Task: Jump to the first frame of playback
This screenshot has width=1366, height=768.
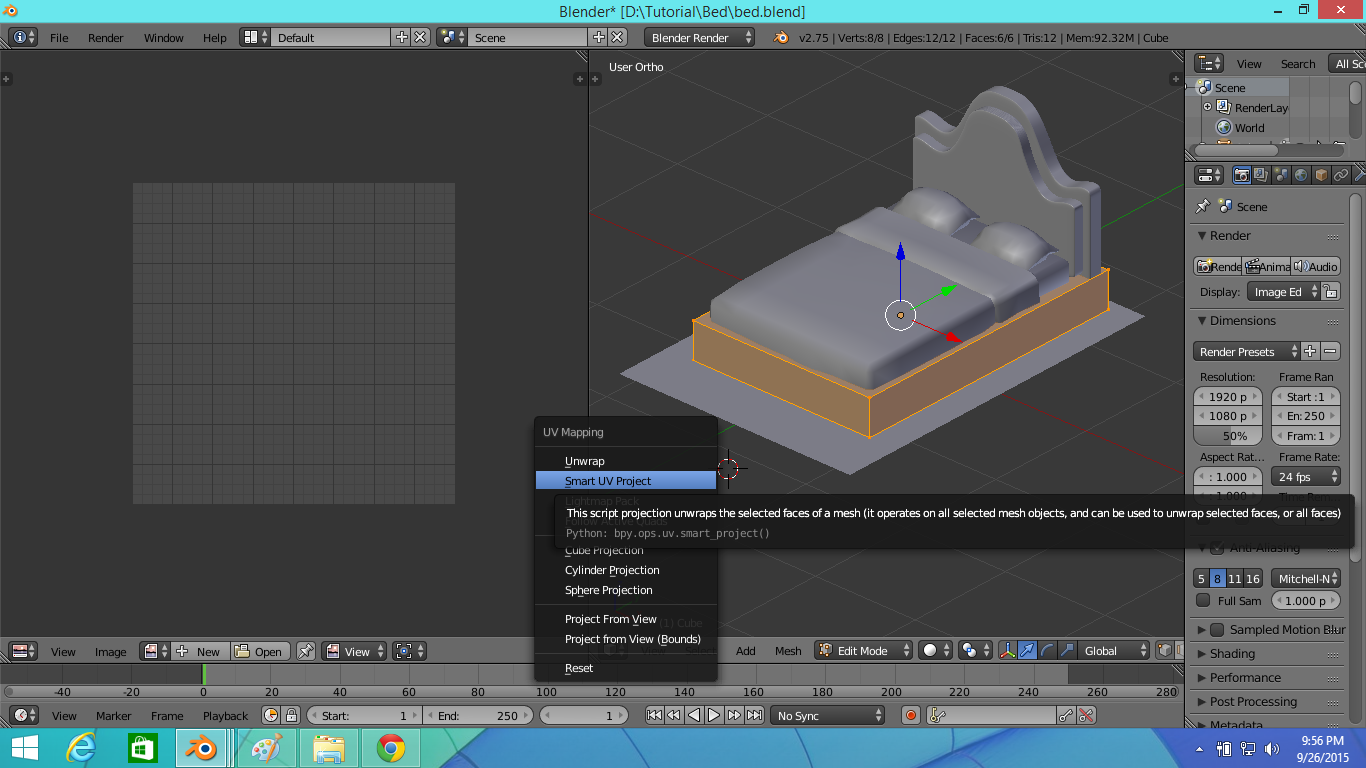Action: pos(654,715)
